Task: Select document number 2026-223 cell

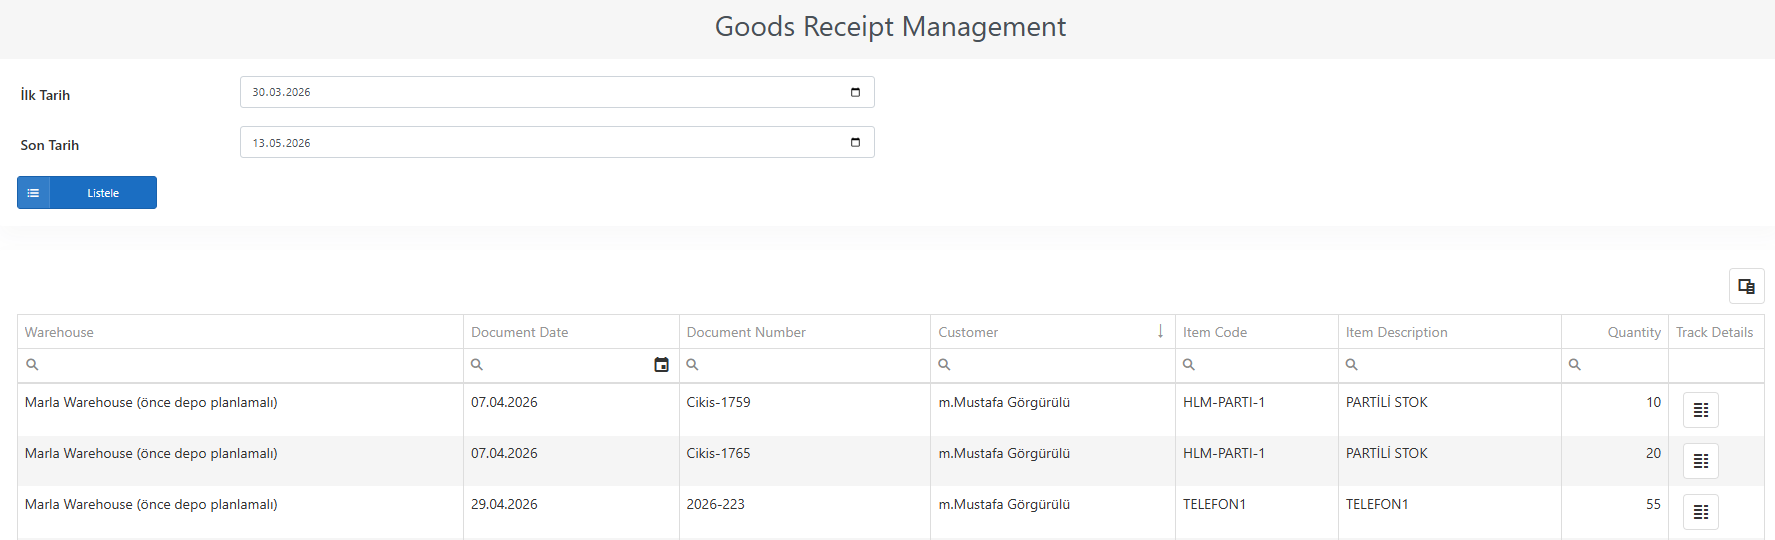Action: 805,512
